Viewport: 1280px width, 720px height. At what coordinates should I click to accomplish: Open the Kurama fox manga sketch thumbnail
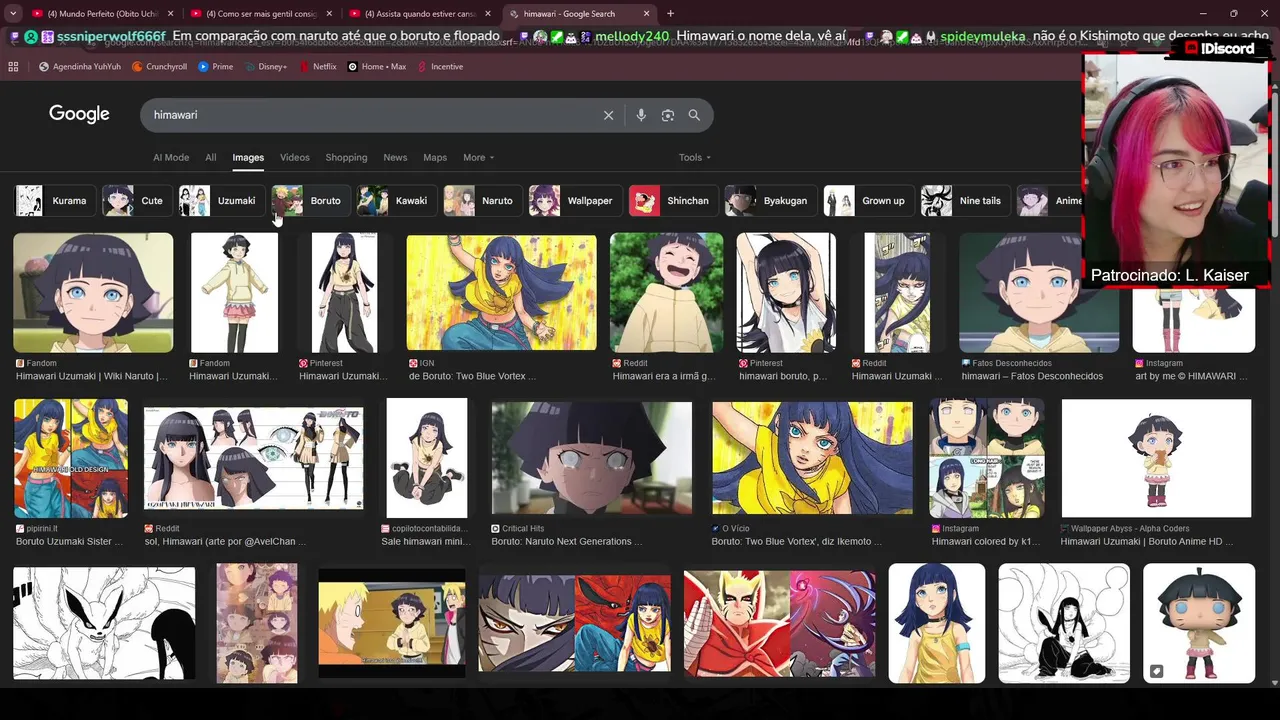[x=104, y=623]
